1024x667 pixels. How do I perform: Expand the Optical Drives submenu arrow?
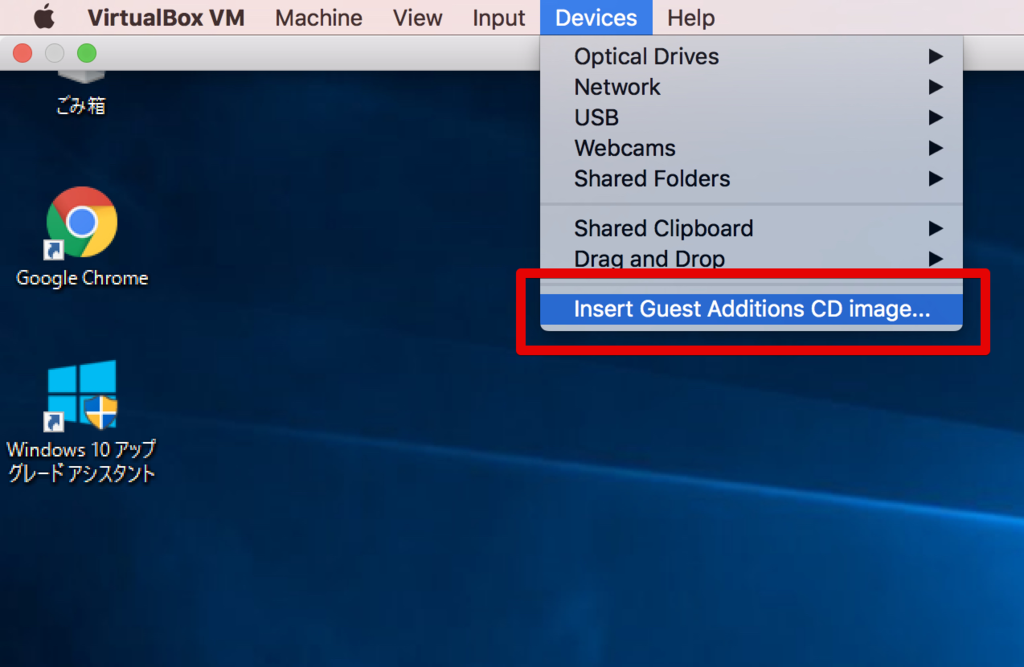point(935,57)
